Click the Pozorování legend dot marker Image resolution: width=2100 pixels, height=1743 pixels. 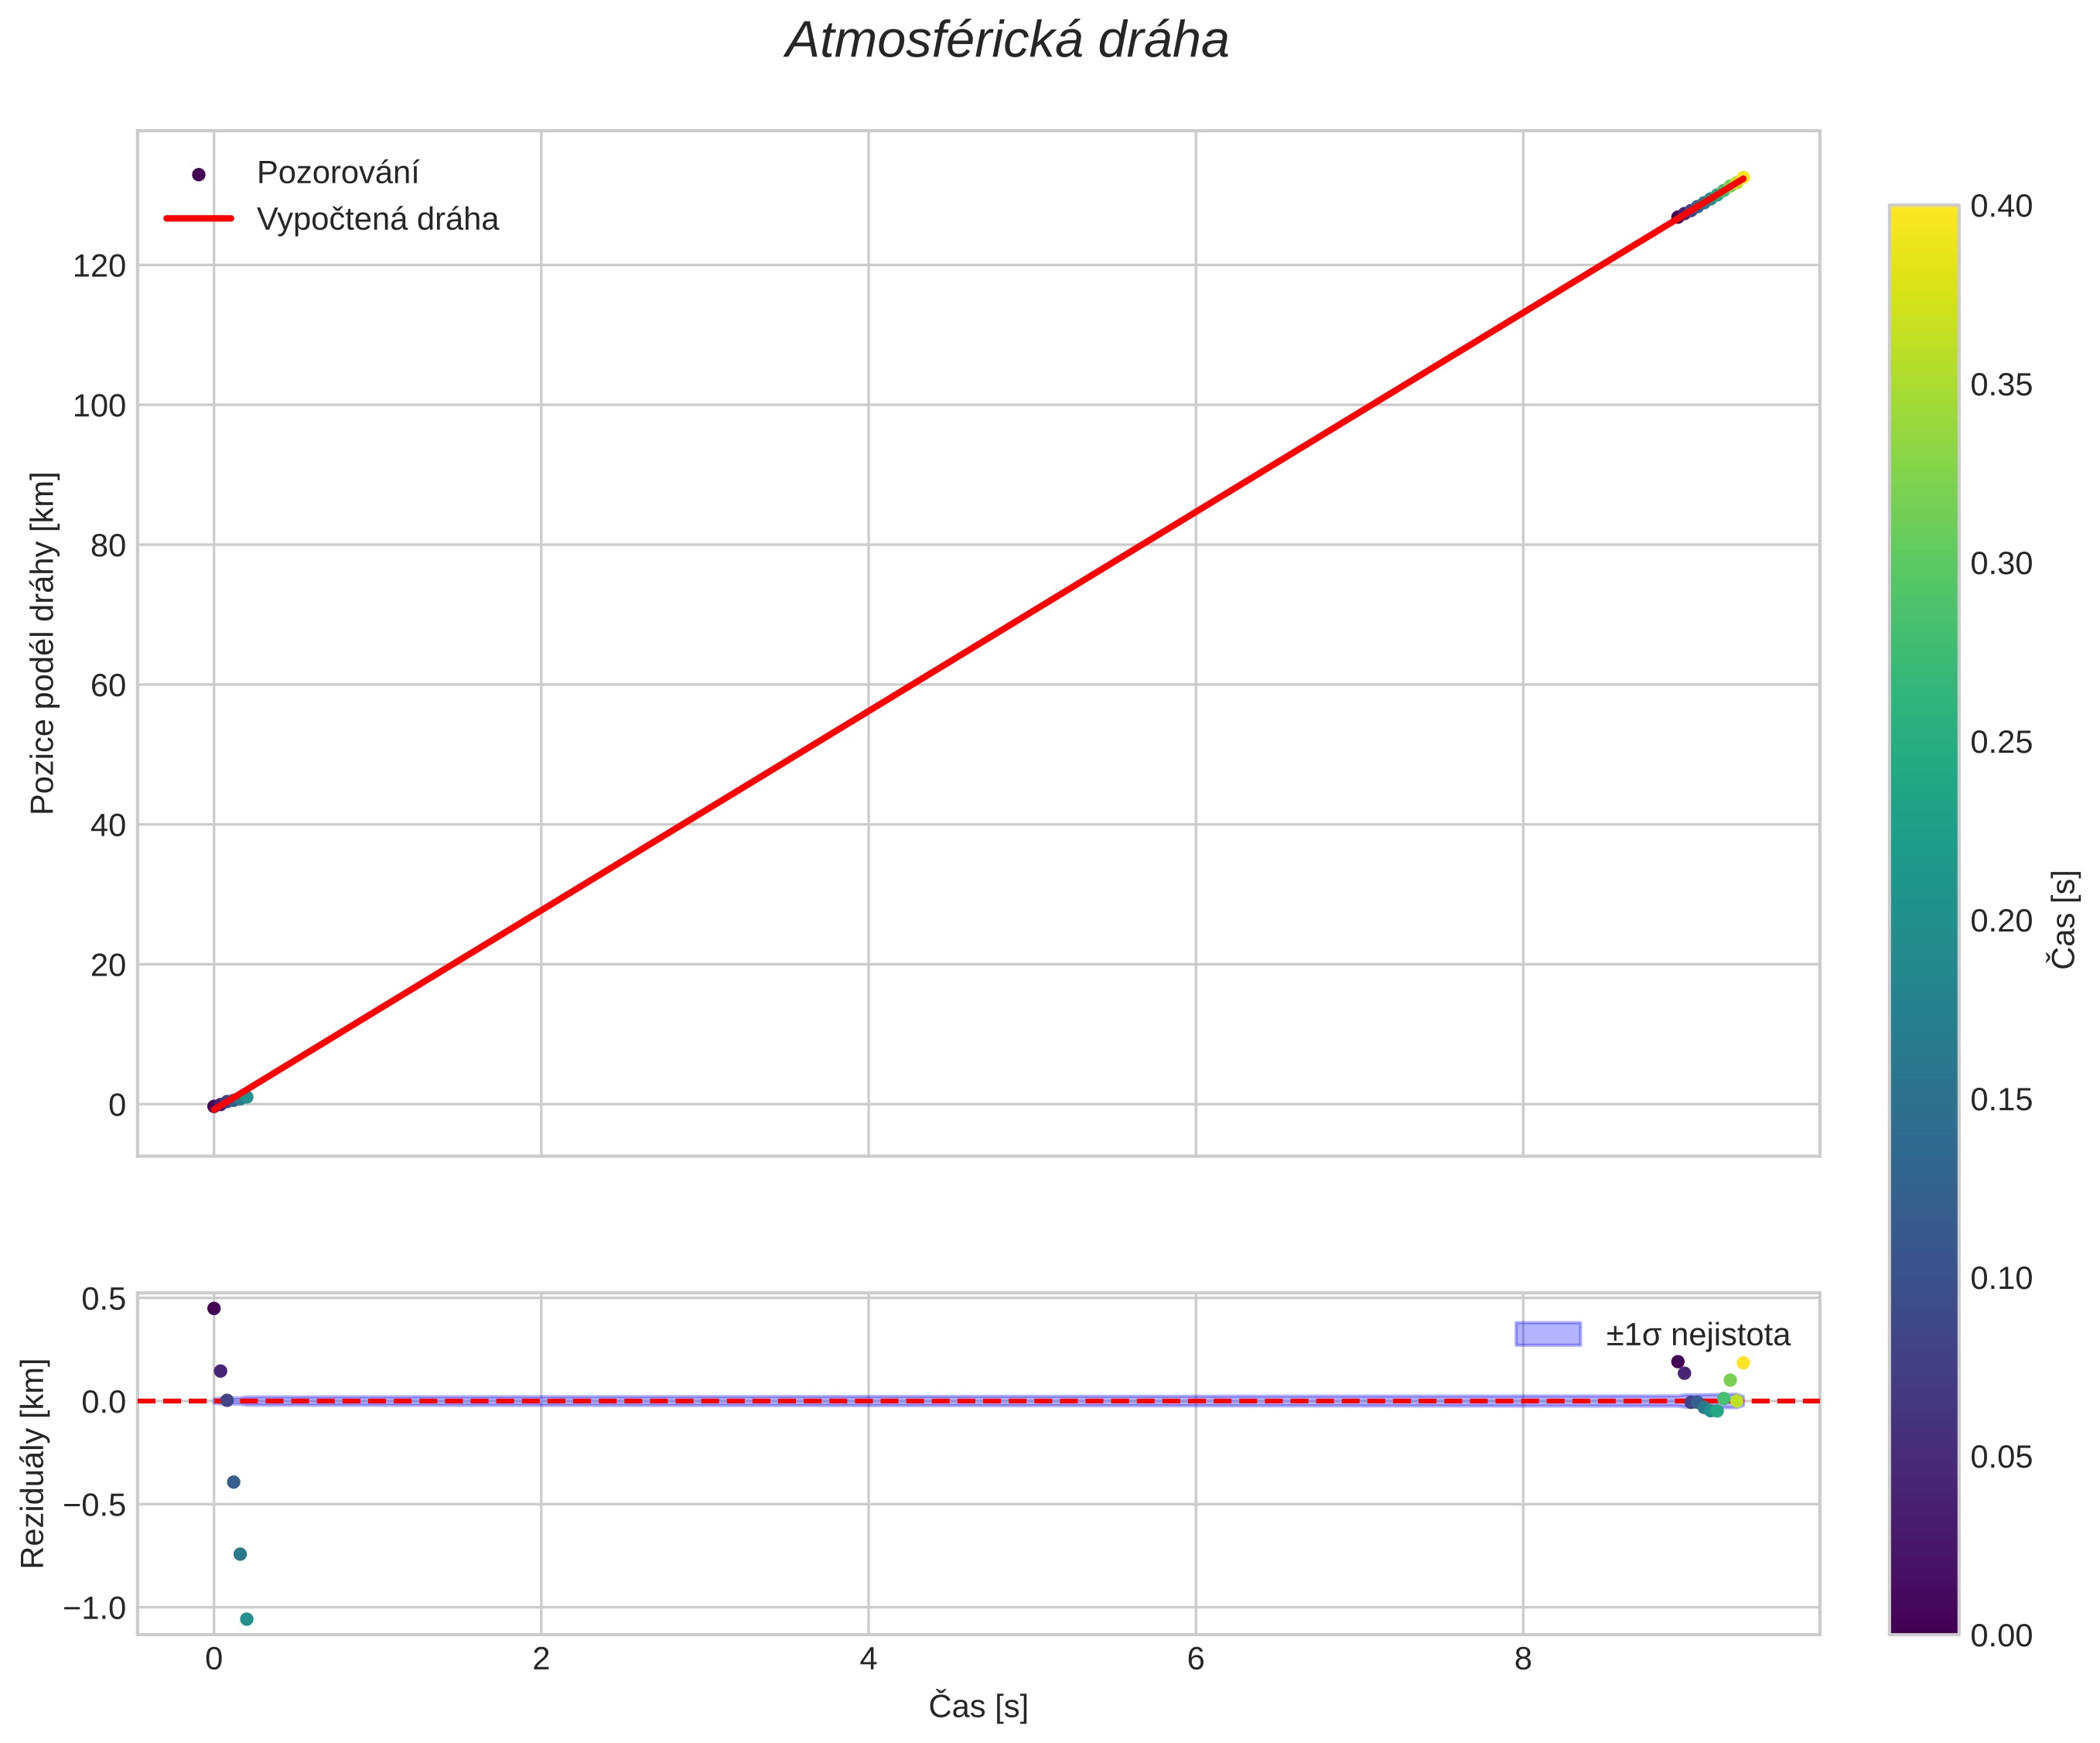(x=198, y=174)
